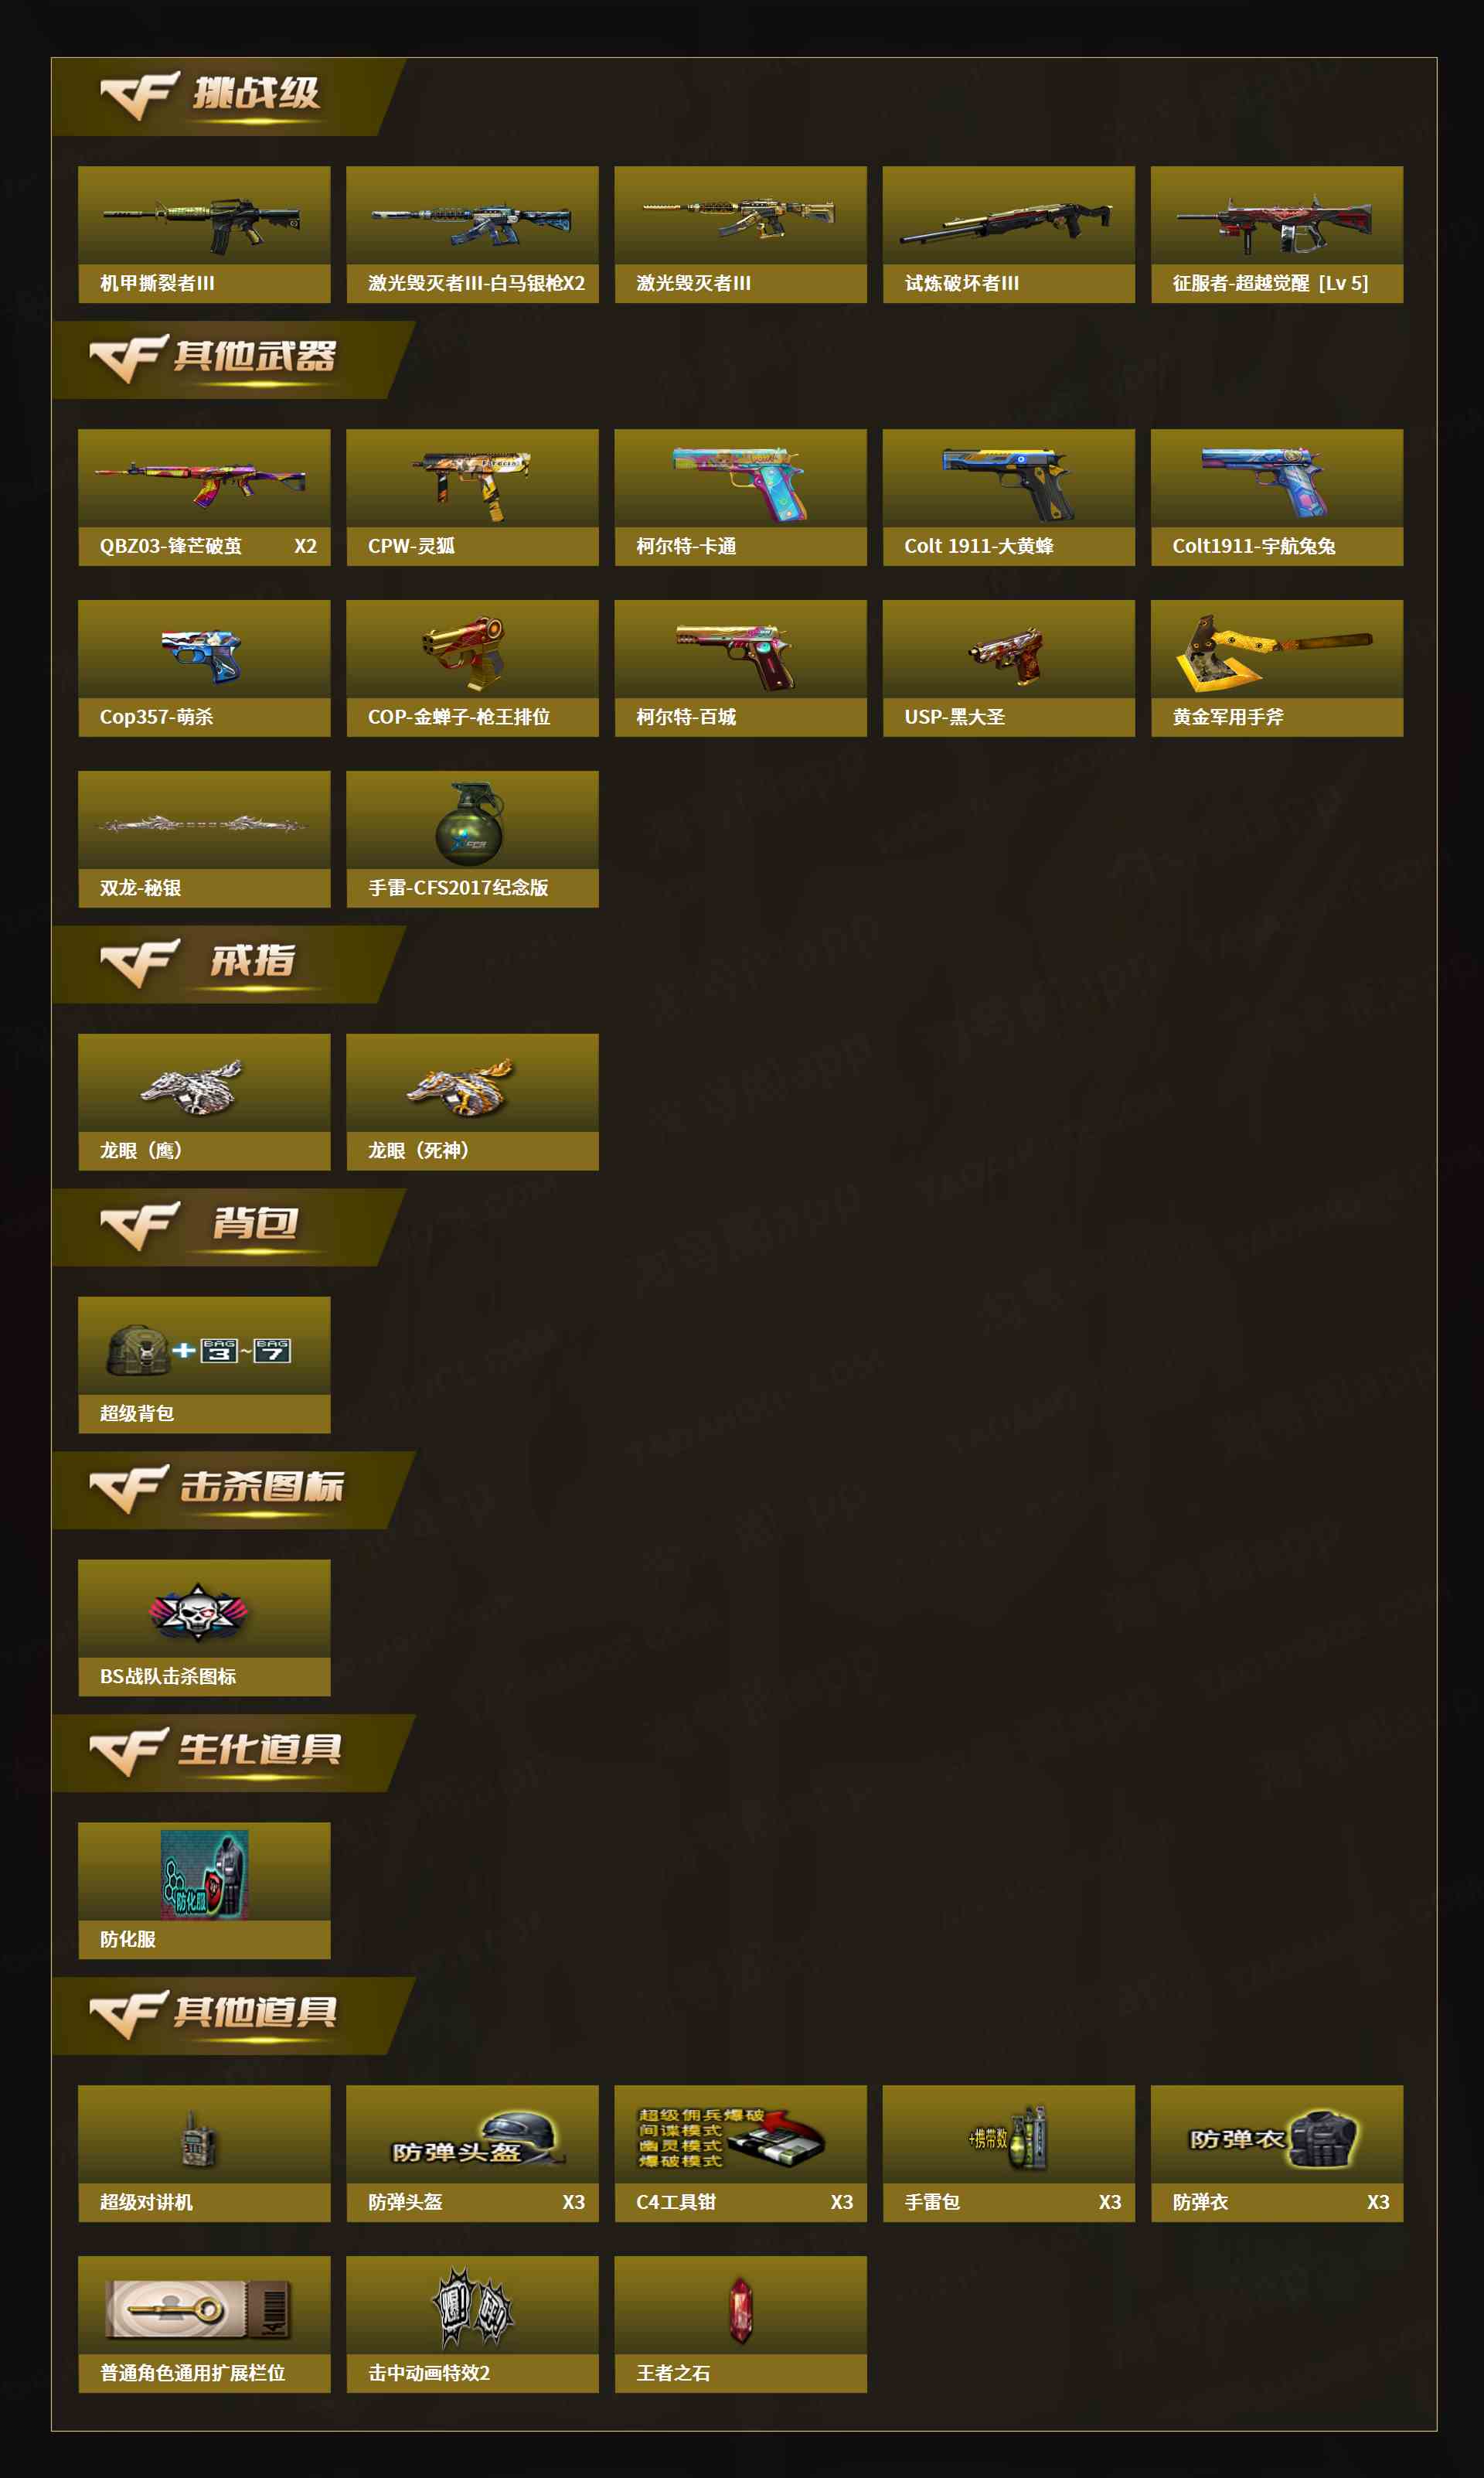Select the 黄金军用手斧 axe icon
Image resolution: width=1484 pixels, height=2478 pixels.
coord(1276,653)
